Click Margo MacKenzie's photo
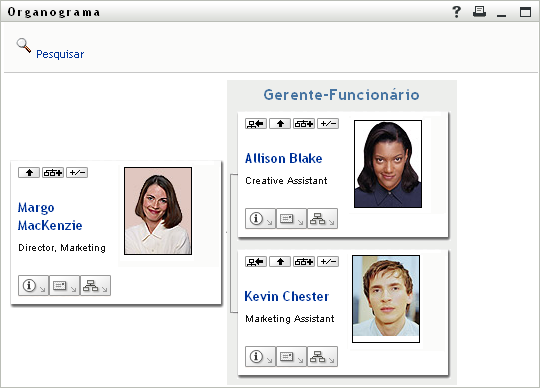Screen dimensions: 540x388 pyautogui.click(x=158, y=211)
